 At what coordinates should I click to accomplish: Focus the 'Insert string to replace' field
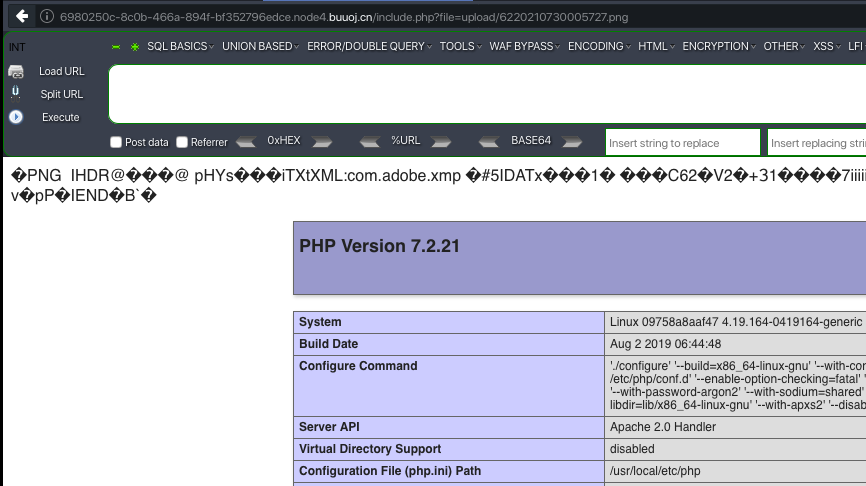click(x=683, y=142)
